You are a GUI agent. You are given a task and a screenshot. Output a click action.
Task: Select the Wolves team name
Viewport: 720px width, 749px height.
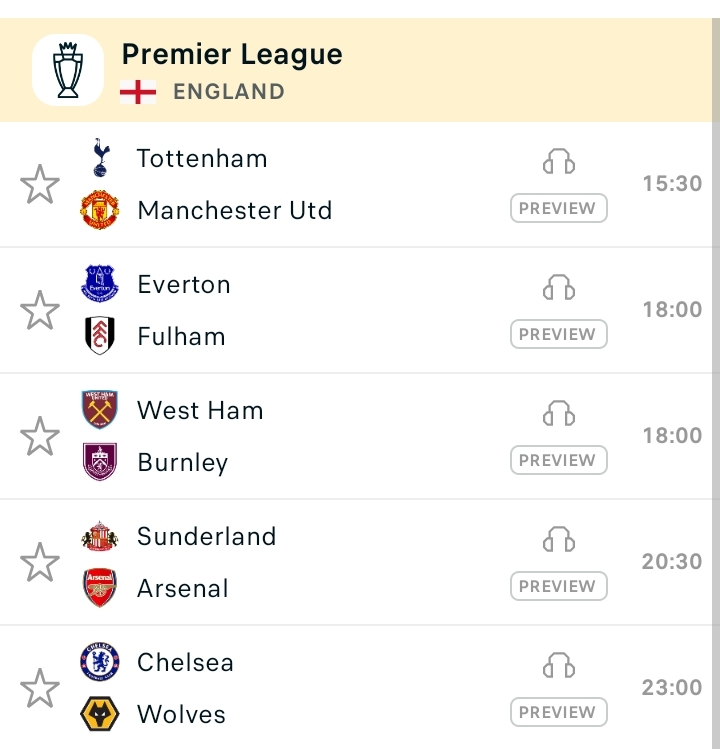pos(181,714)
